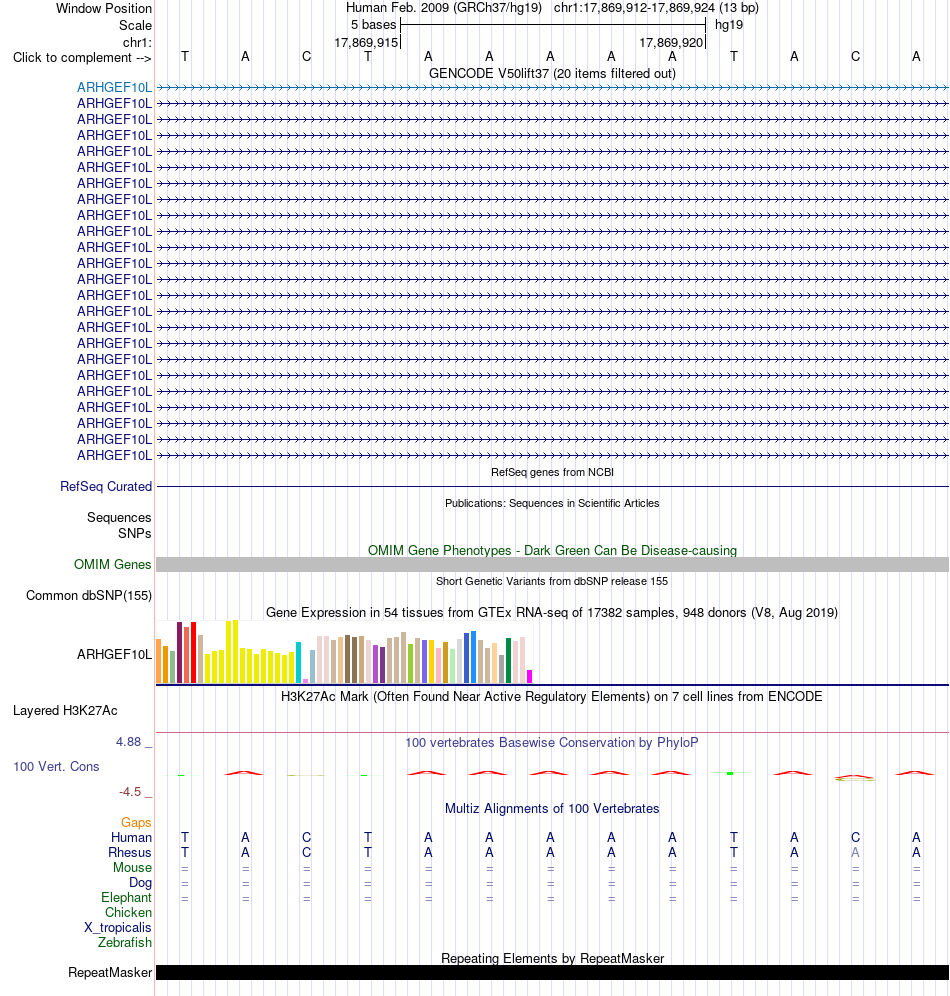Screen dimensions: 950x996
Task: Click the gray OMIM Genes bar
Action: 552,565
